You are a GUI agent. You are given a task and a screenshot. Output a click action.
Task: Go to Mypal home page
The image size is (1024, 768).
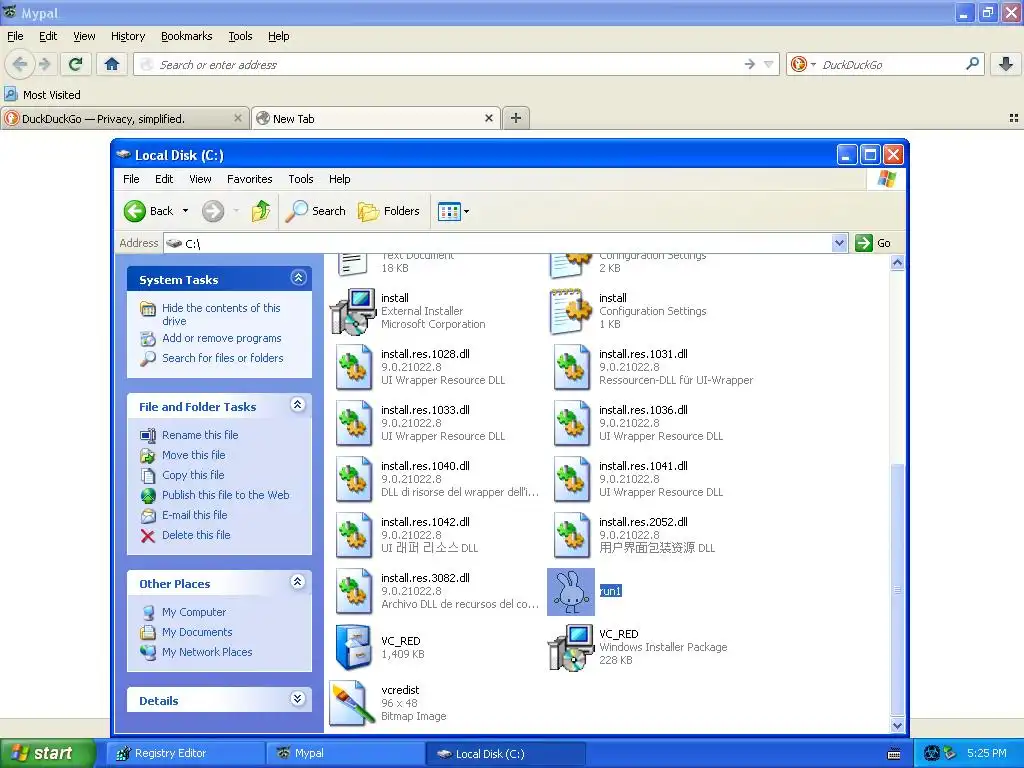coord(112,64)
